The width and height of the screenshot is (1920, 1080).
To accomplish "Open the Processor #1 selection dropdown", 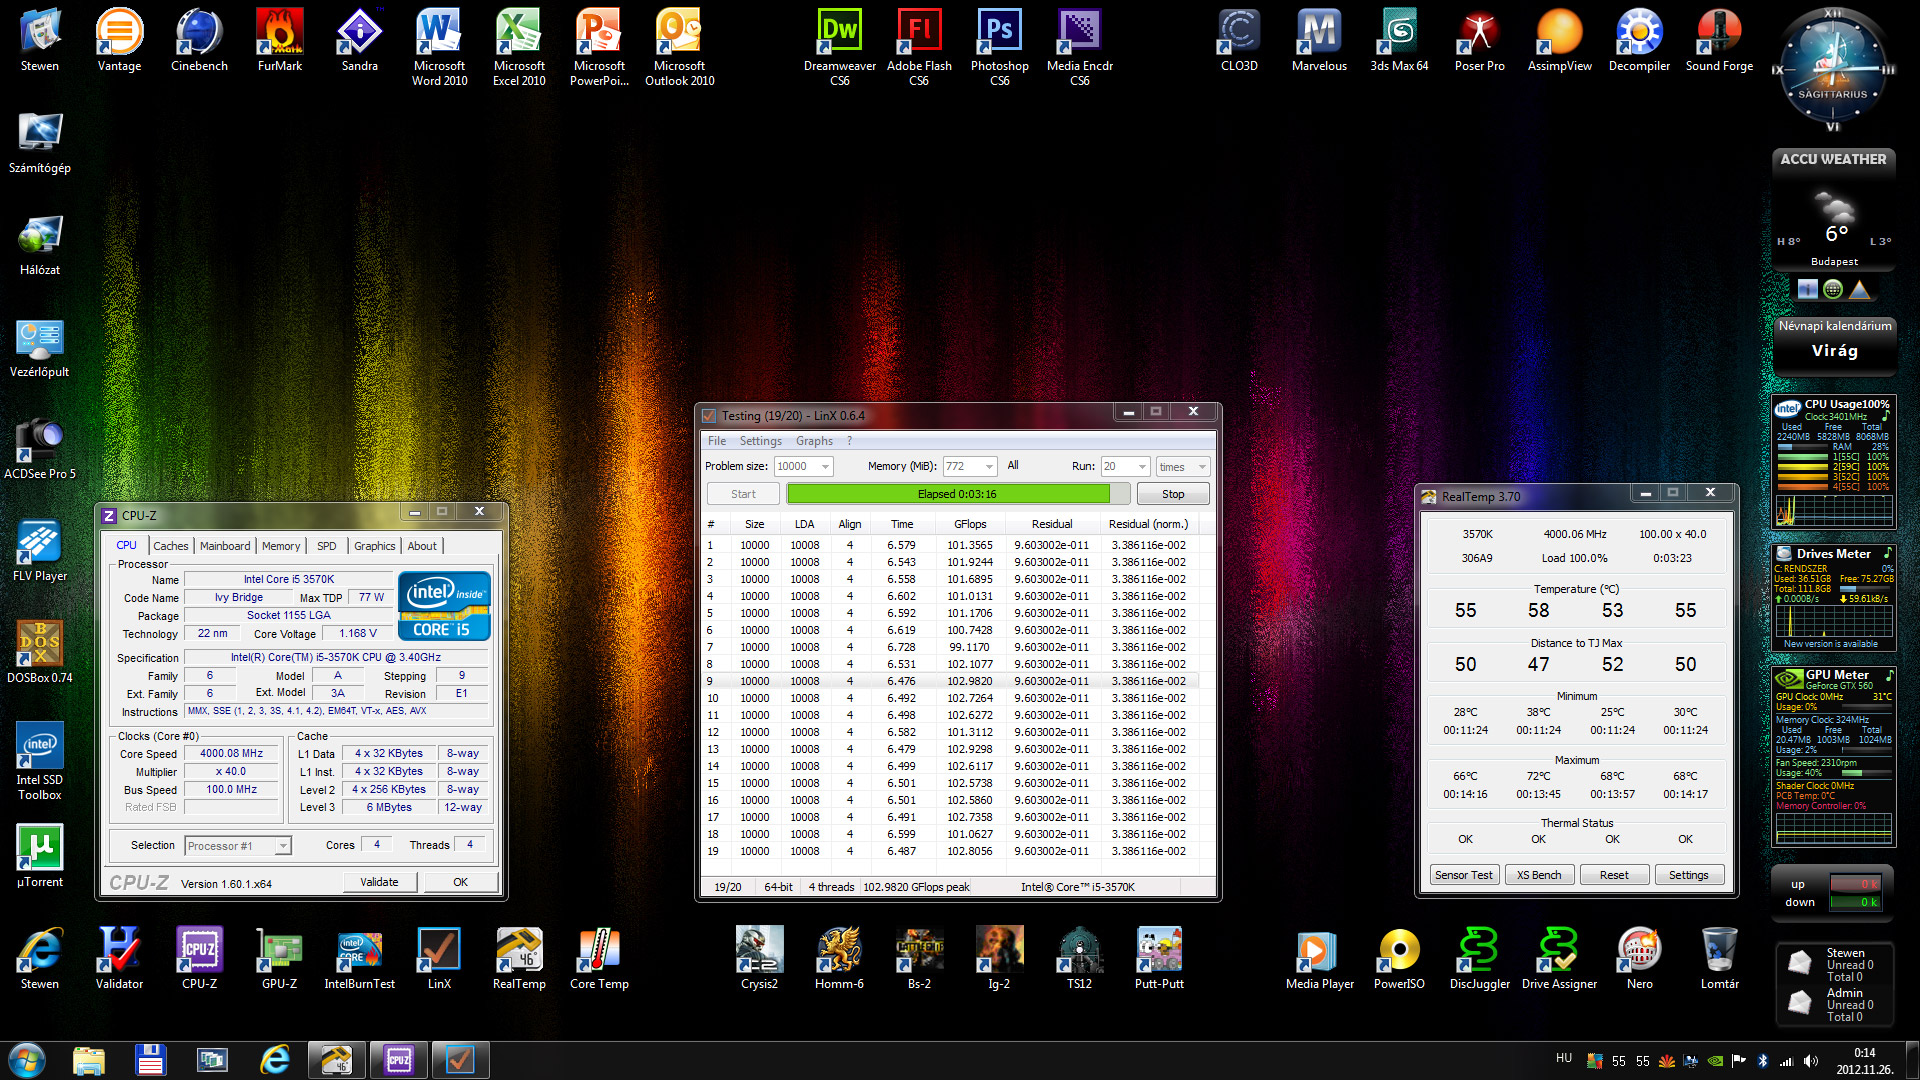I will click(283, 846).
